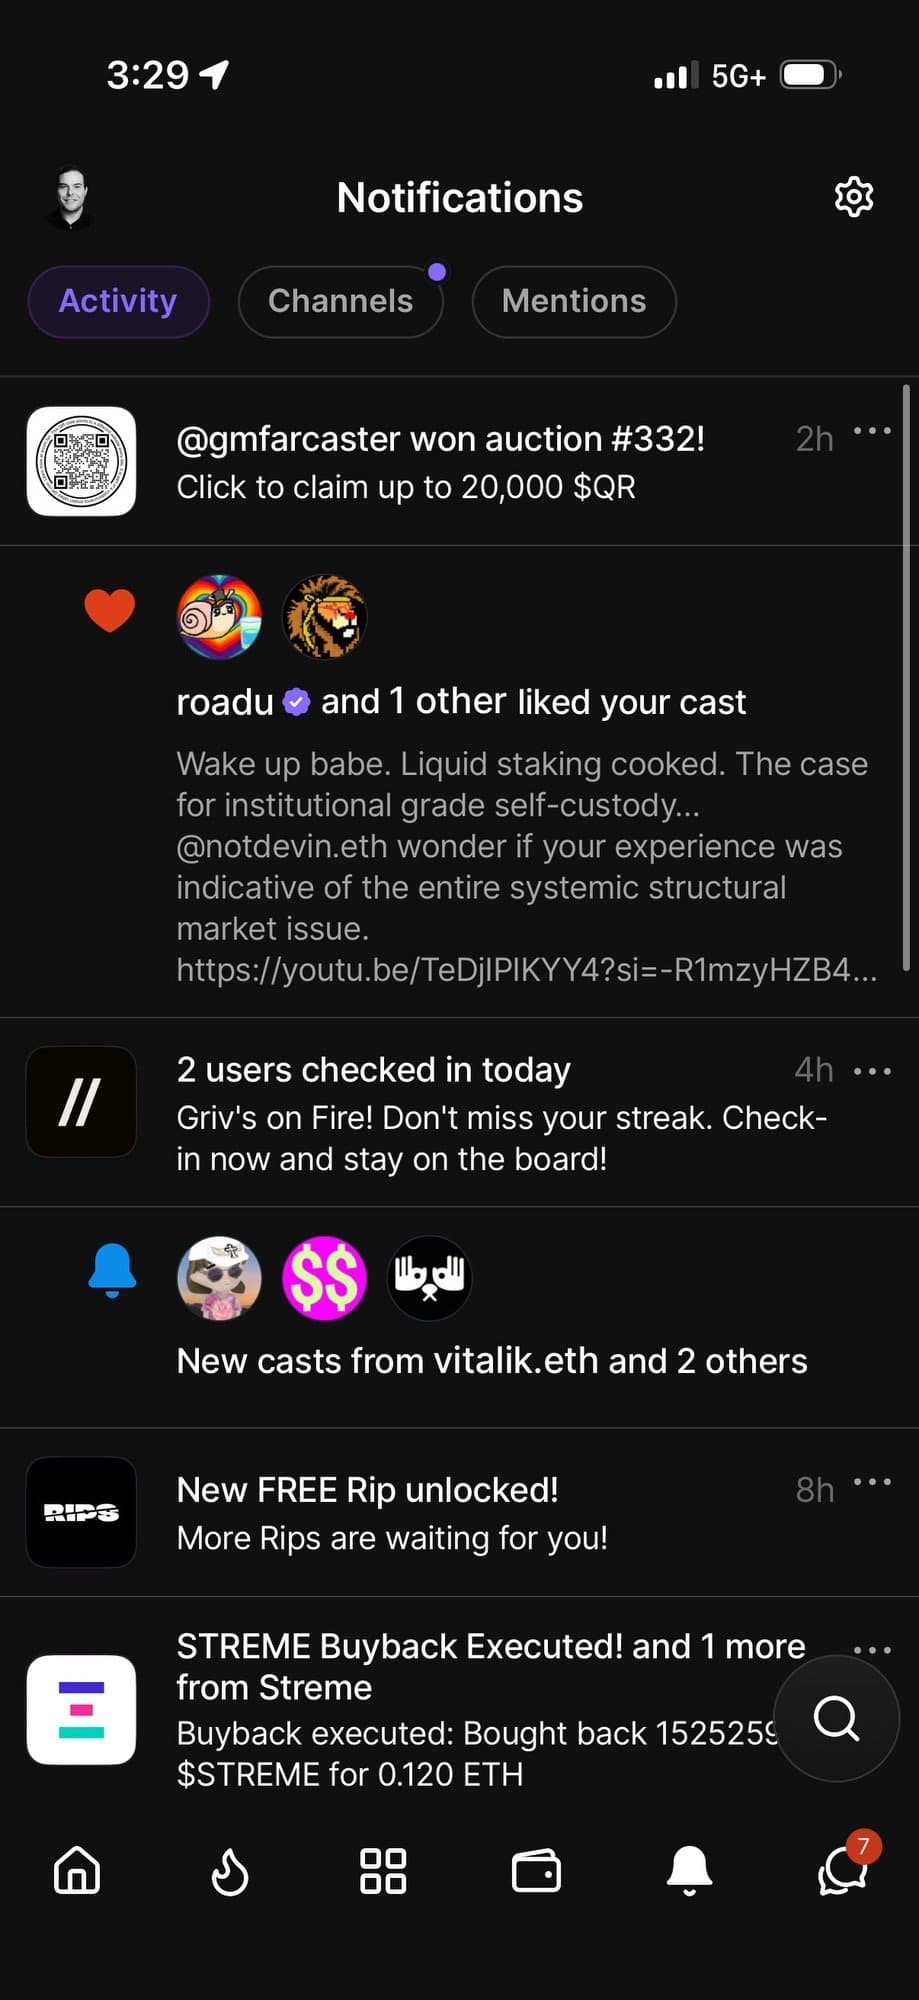The image size is (919, 2000).
Task: Select the notifications bell icon
Action: (x=689, y=1873)
